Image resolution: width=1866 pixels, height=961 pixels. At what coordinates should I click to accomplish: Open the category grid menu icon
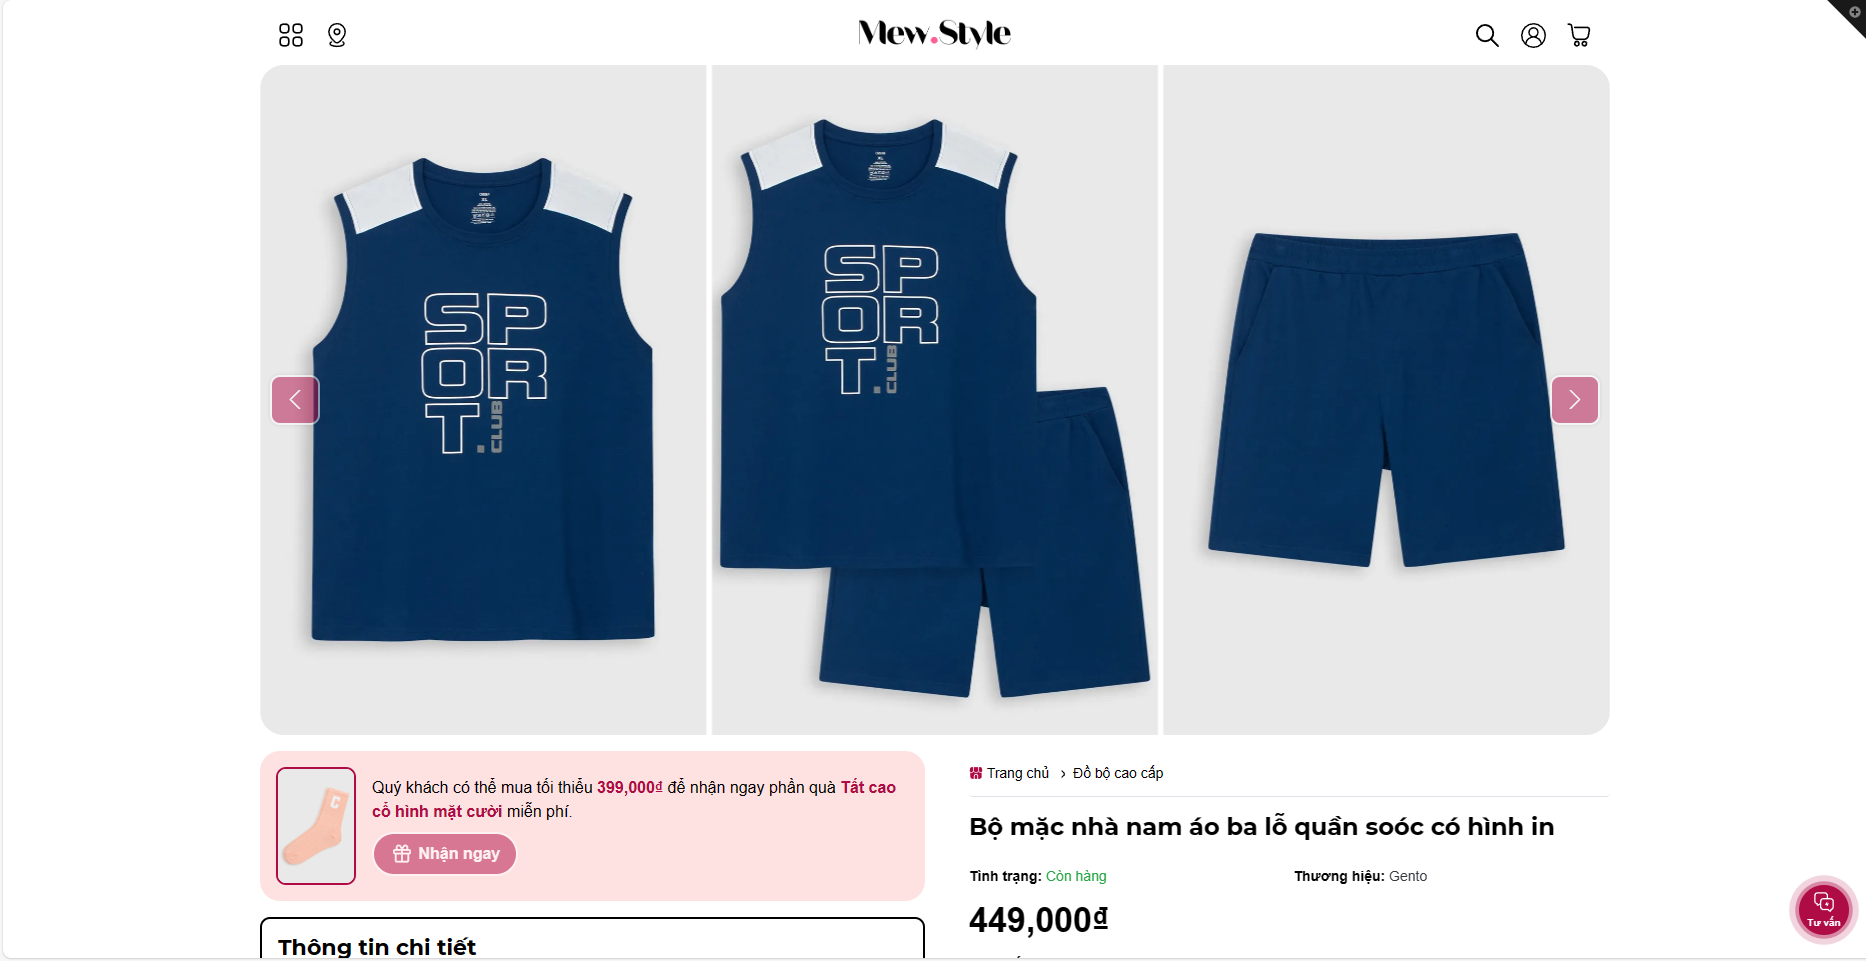pos(291,36)
